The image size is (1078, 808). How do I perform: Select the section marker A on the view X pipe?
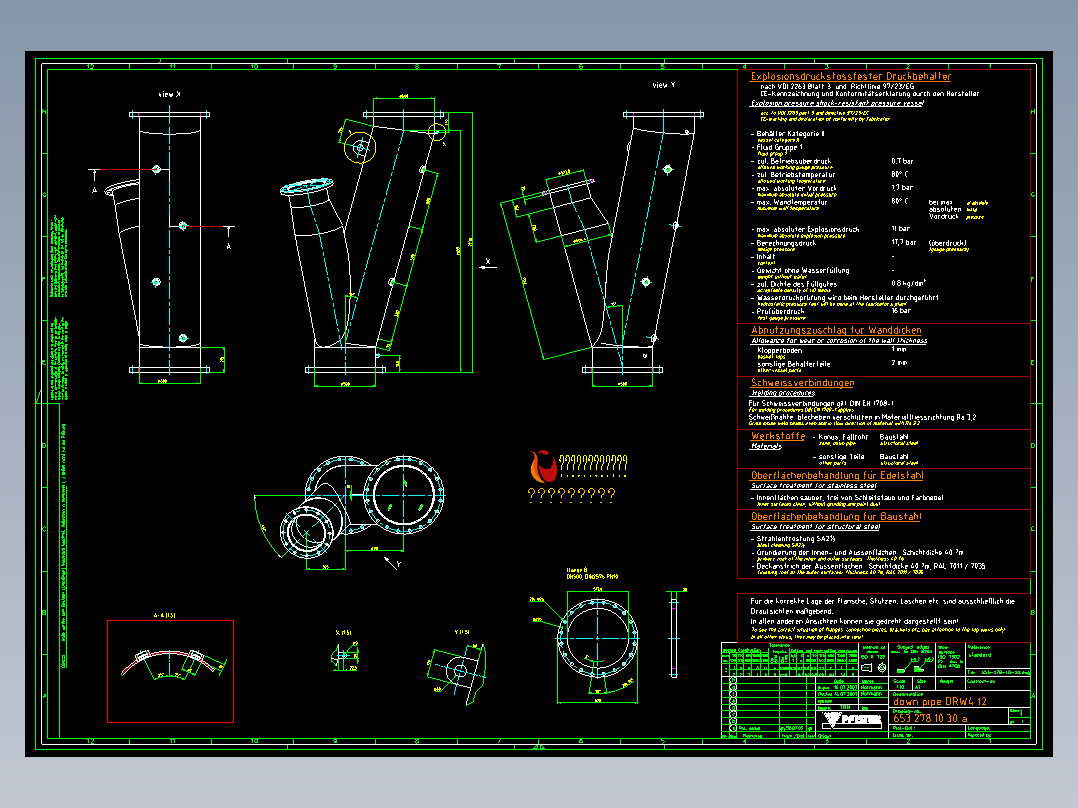(95, 179)
